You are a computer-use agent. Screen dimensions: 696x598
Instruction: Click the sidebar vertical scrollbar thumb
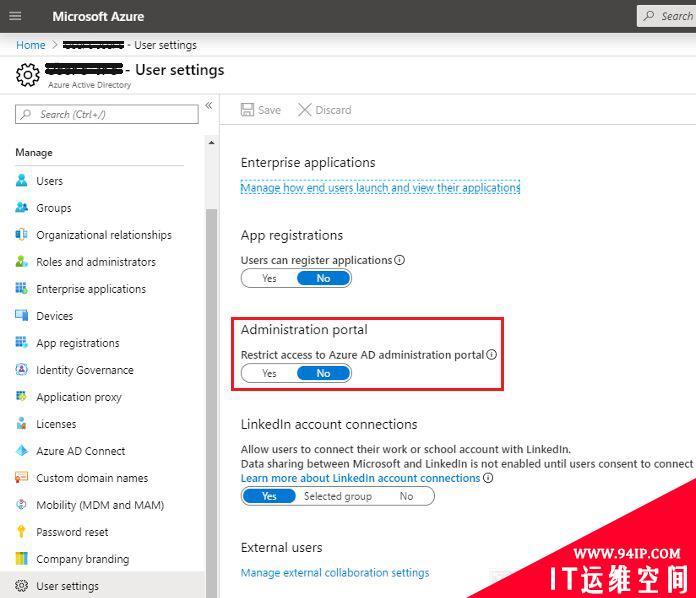pyautogui.click(x=211, y=402)
